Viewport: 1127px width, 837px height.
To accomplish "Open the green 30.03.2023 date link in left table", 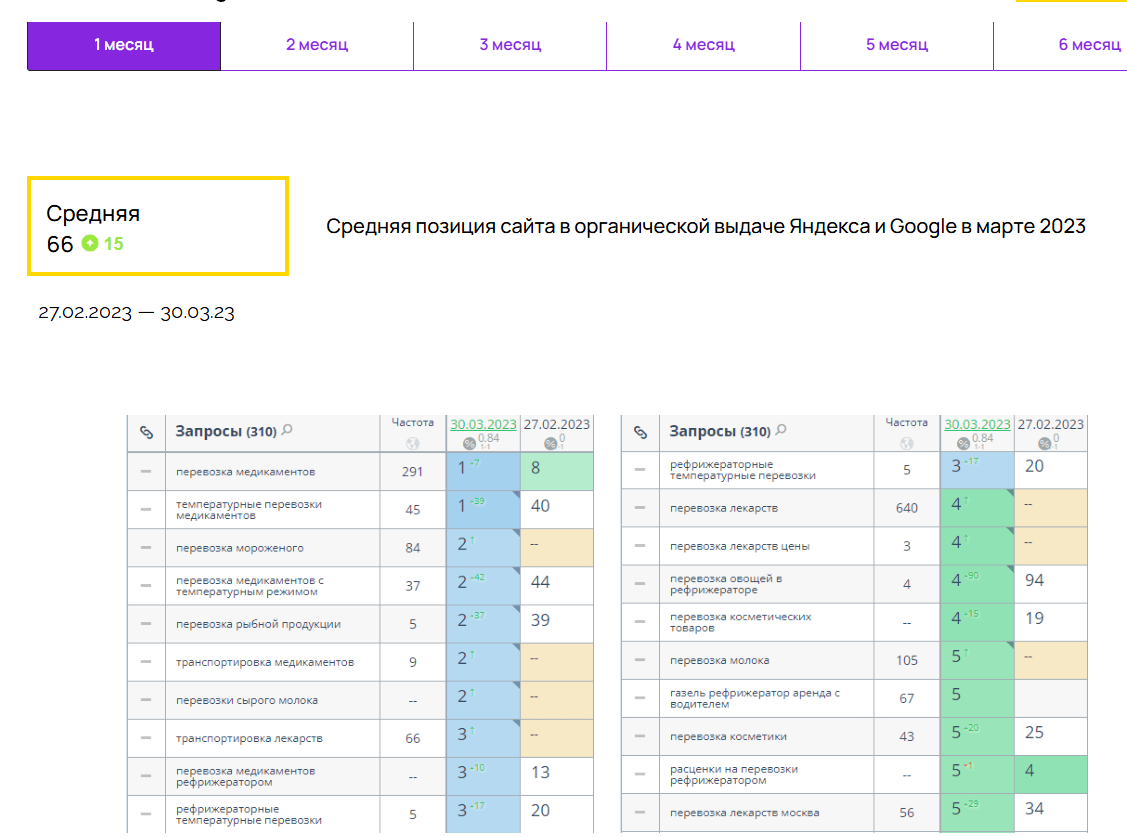I will pos(483,424).
